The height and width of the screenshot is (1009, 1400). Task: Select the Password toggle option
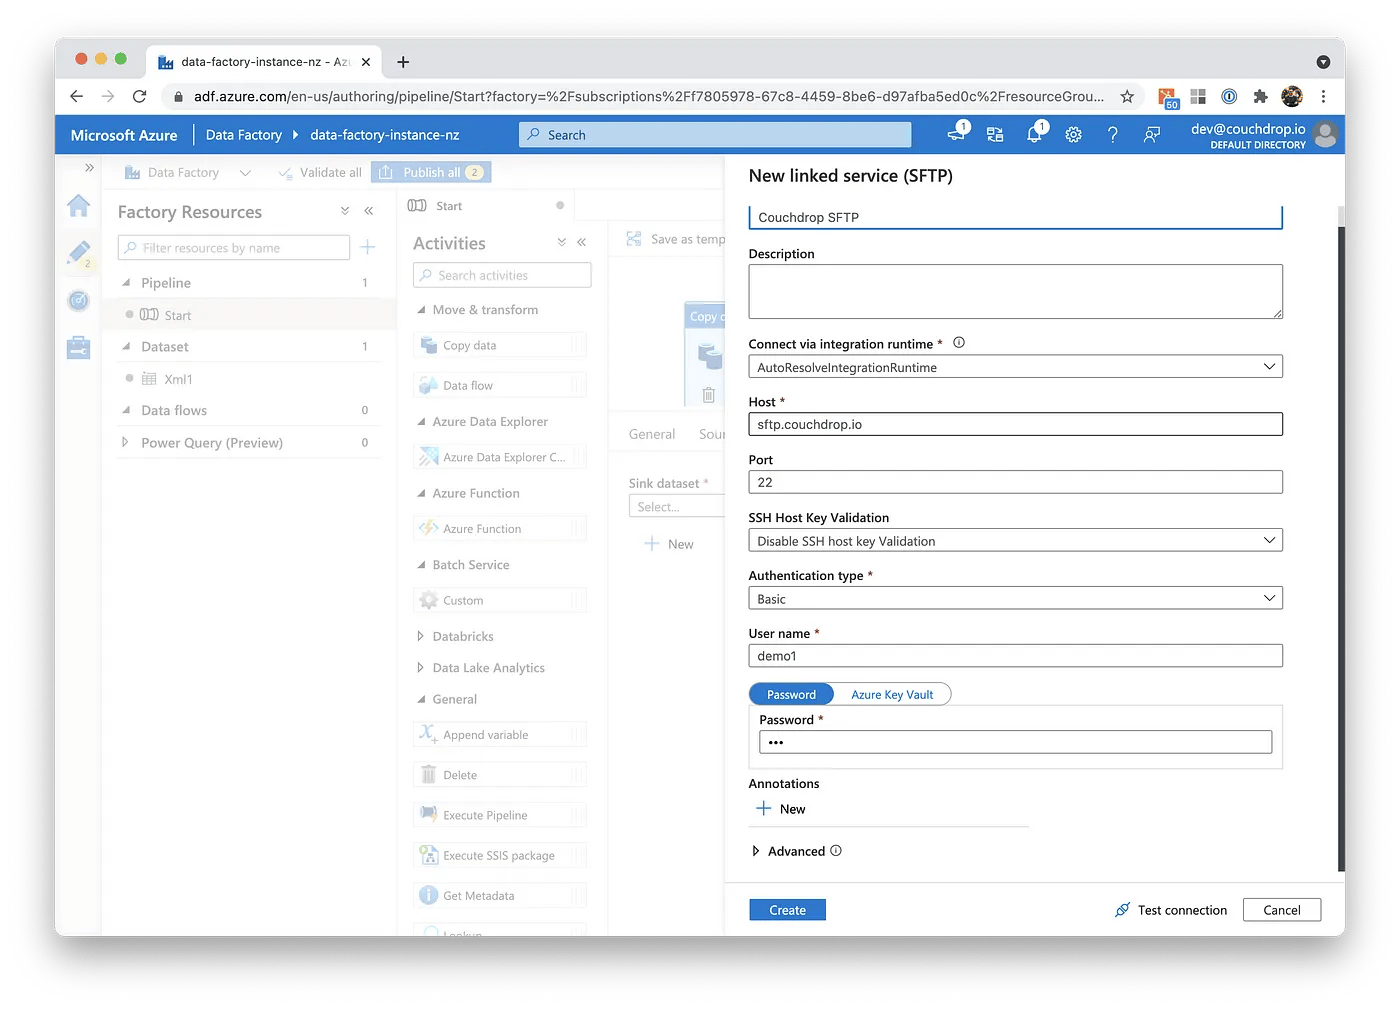point(791,694)
